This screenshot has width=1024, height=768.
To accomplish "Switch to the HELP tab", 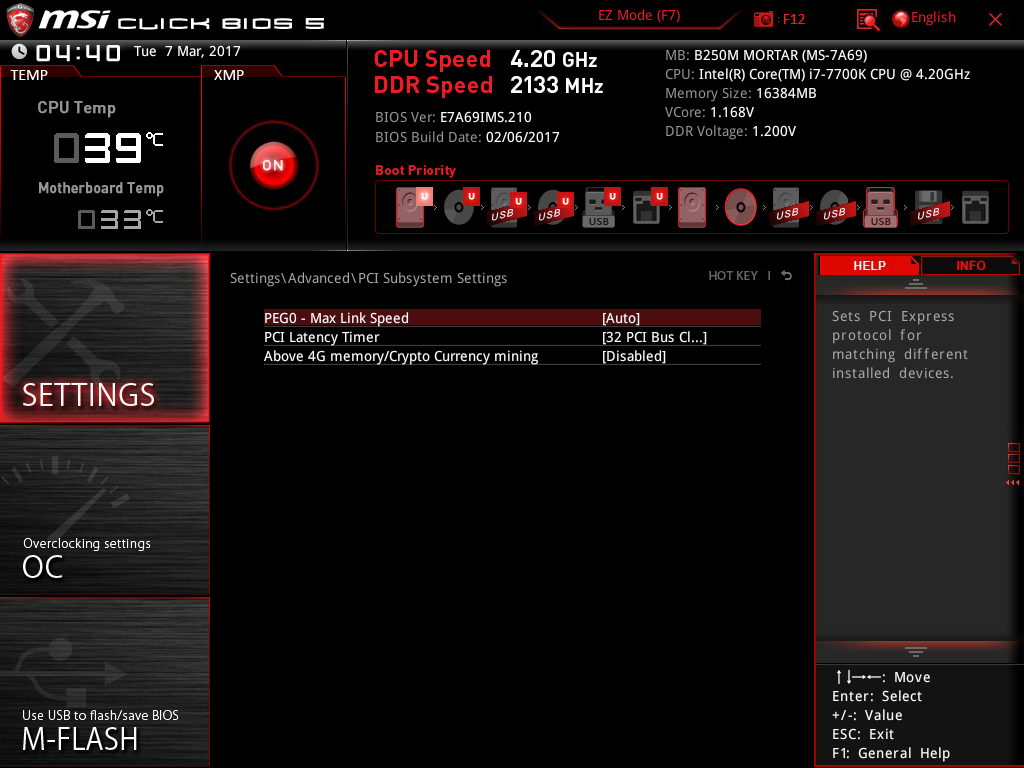I will click(x=868, y=265).
